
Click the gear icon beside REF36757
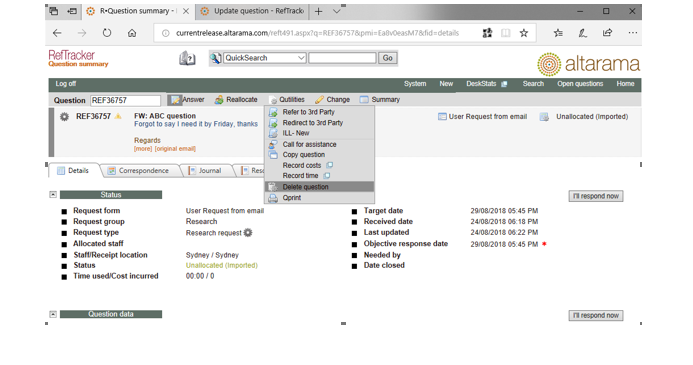[x=65, y=117]
